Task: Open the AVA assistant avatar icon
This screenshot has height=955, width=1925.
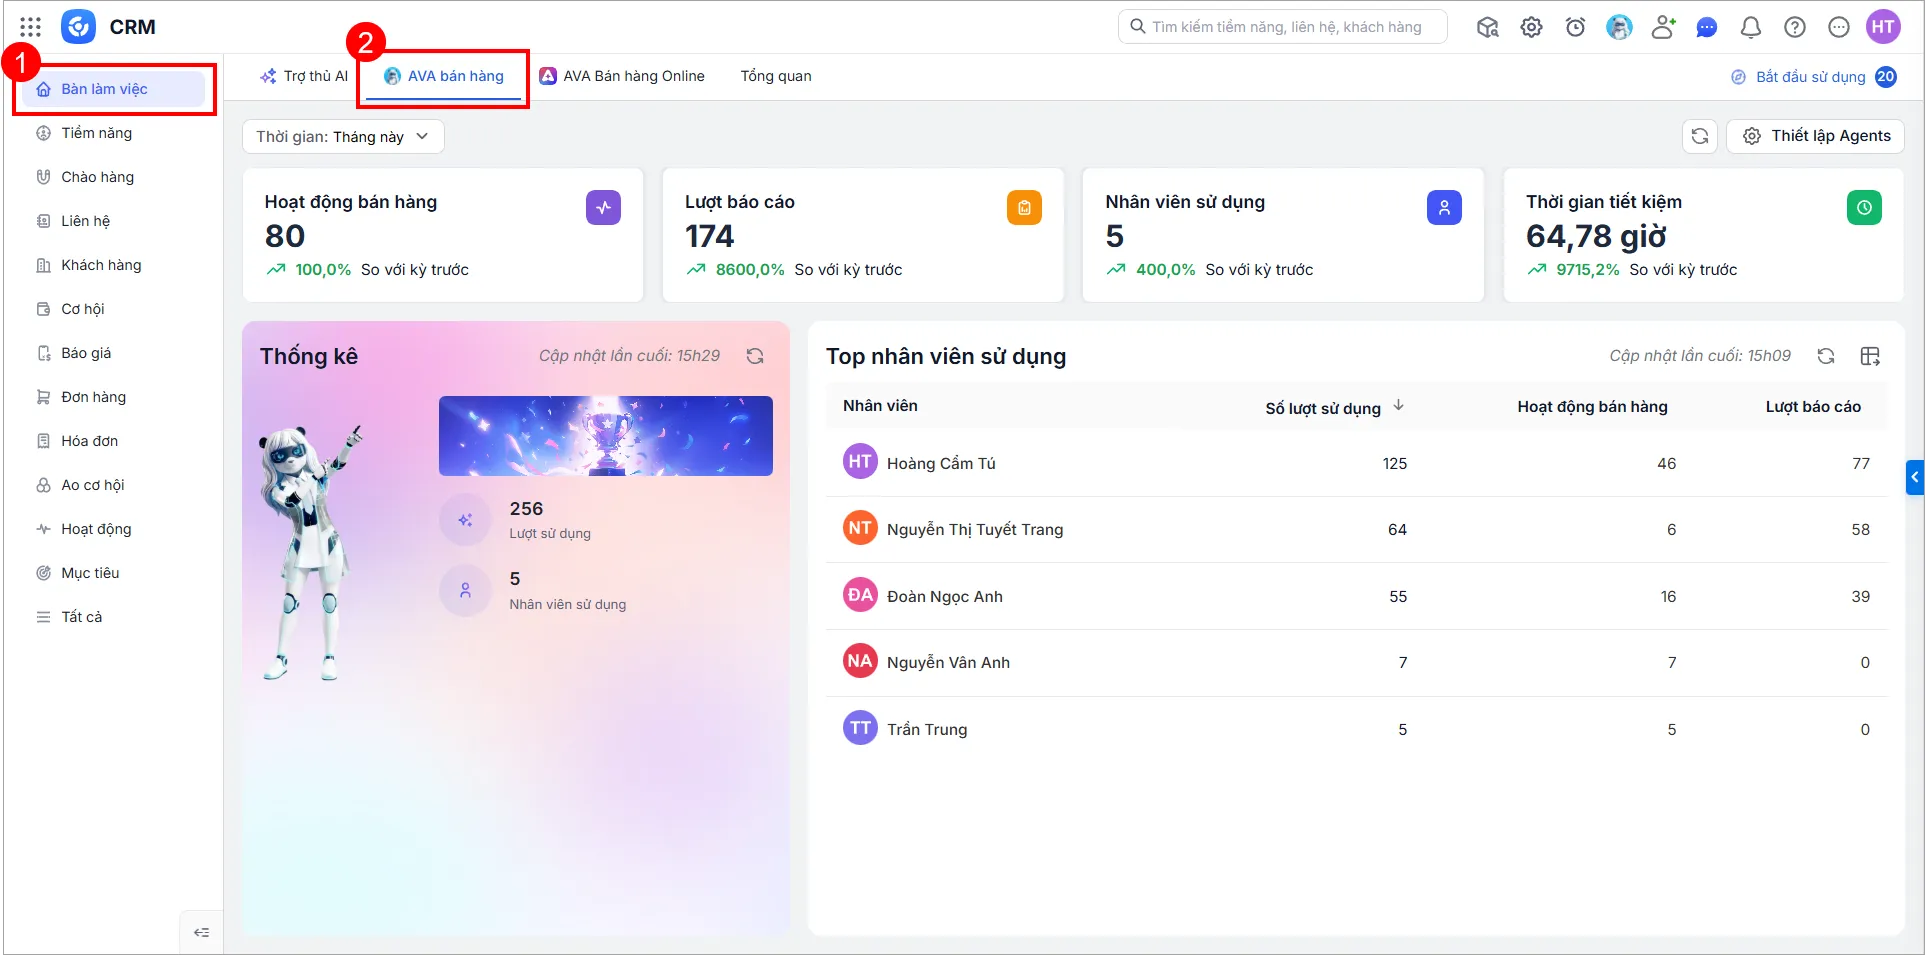Action: pos(1619,27)
